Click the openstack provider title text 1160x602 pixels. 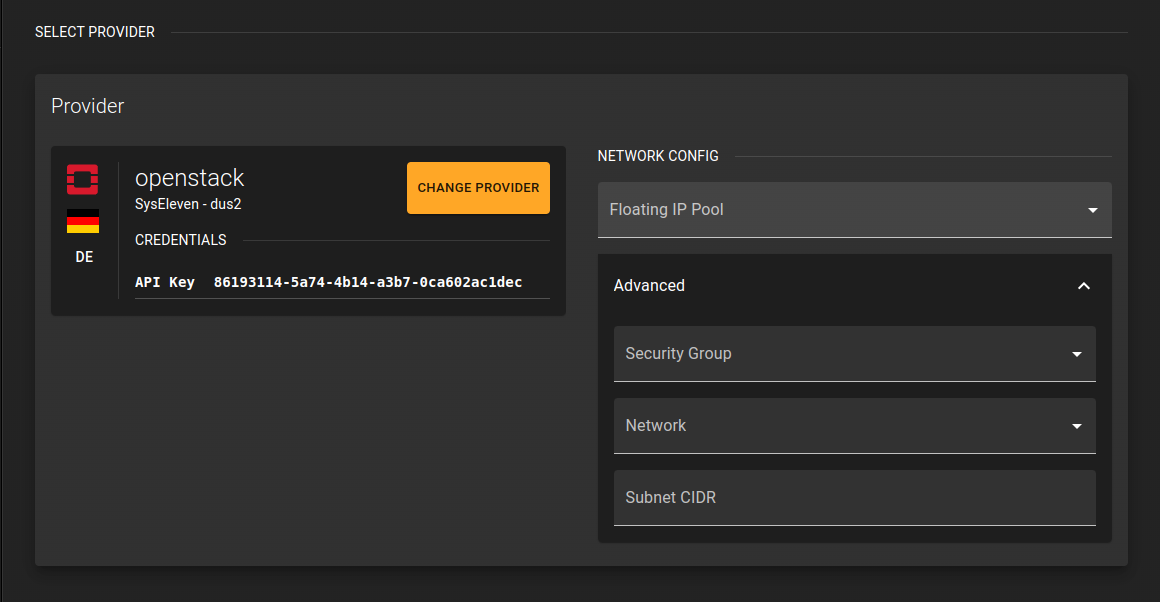click(x=189, y=177)
